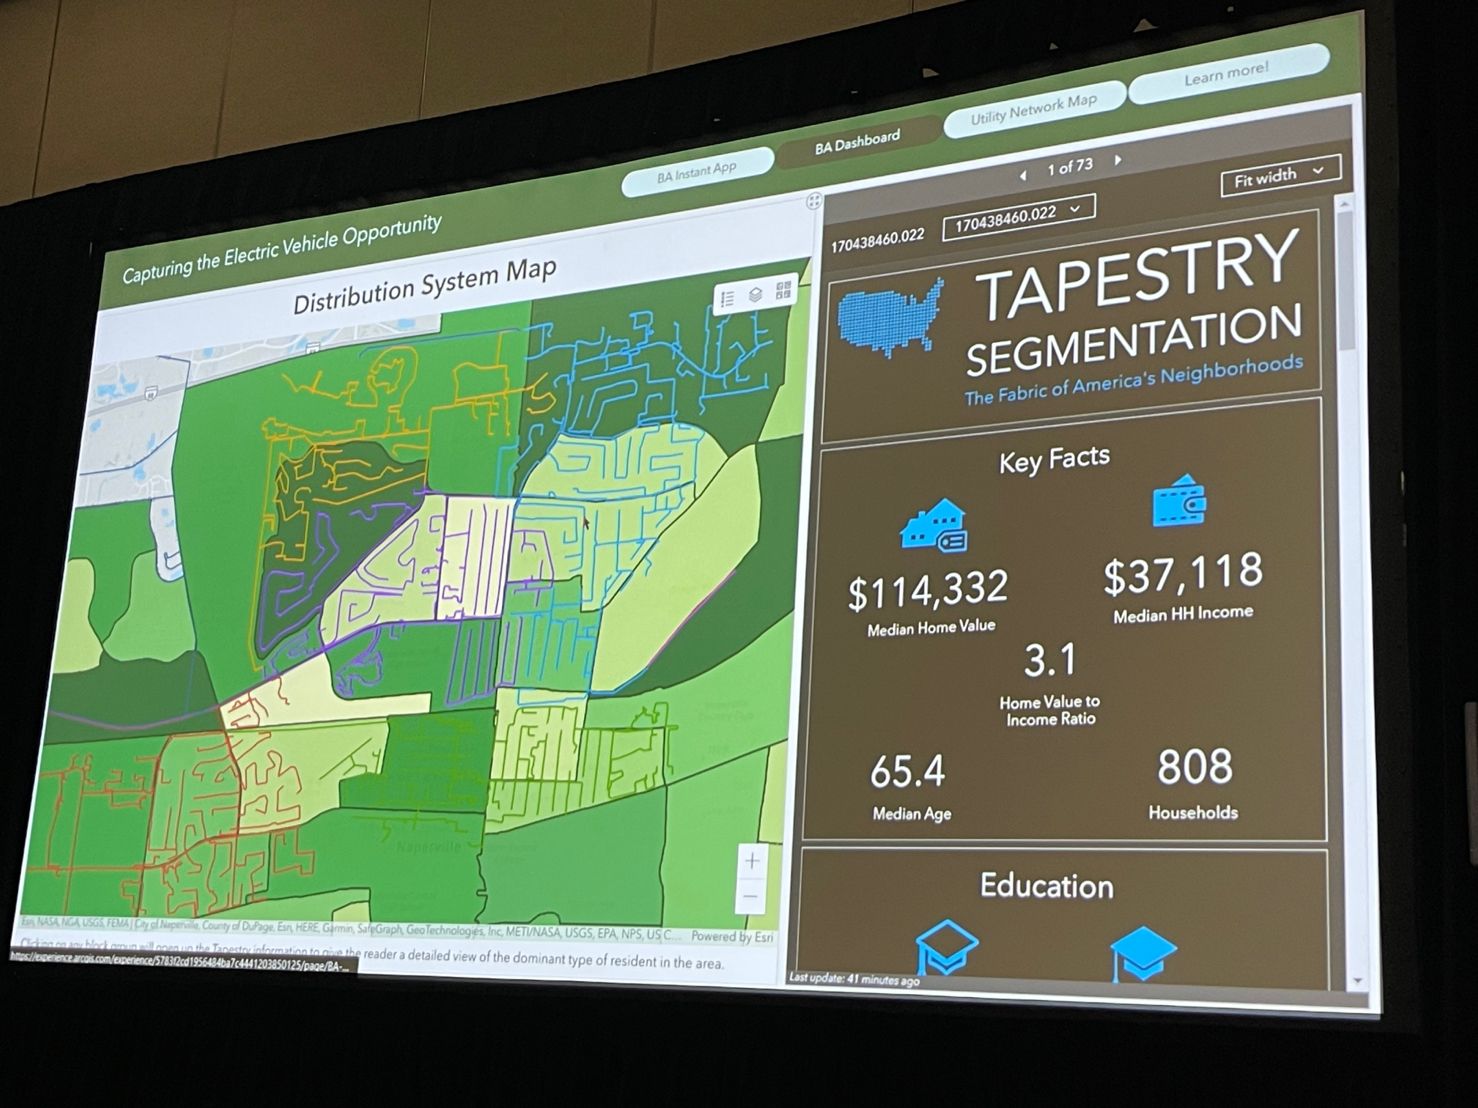Click the Learn more! button

coord(1225,74)
